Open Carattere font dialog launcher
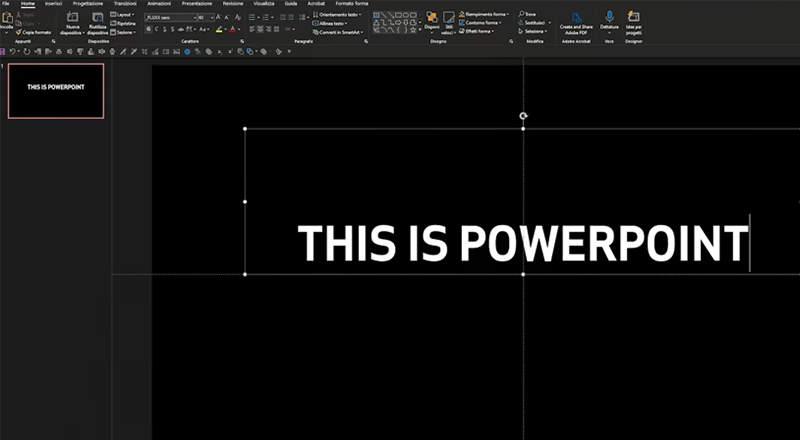Screen dimensions: 800x440 [242, 41]
